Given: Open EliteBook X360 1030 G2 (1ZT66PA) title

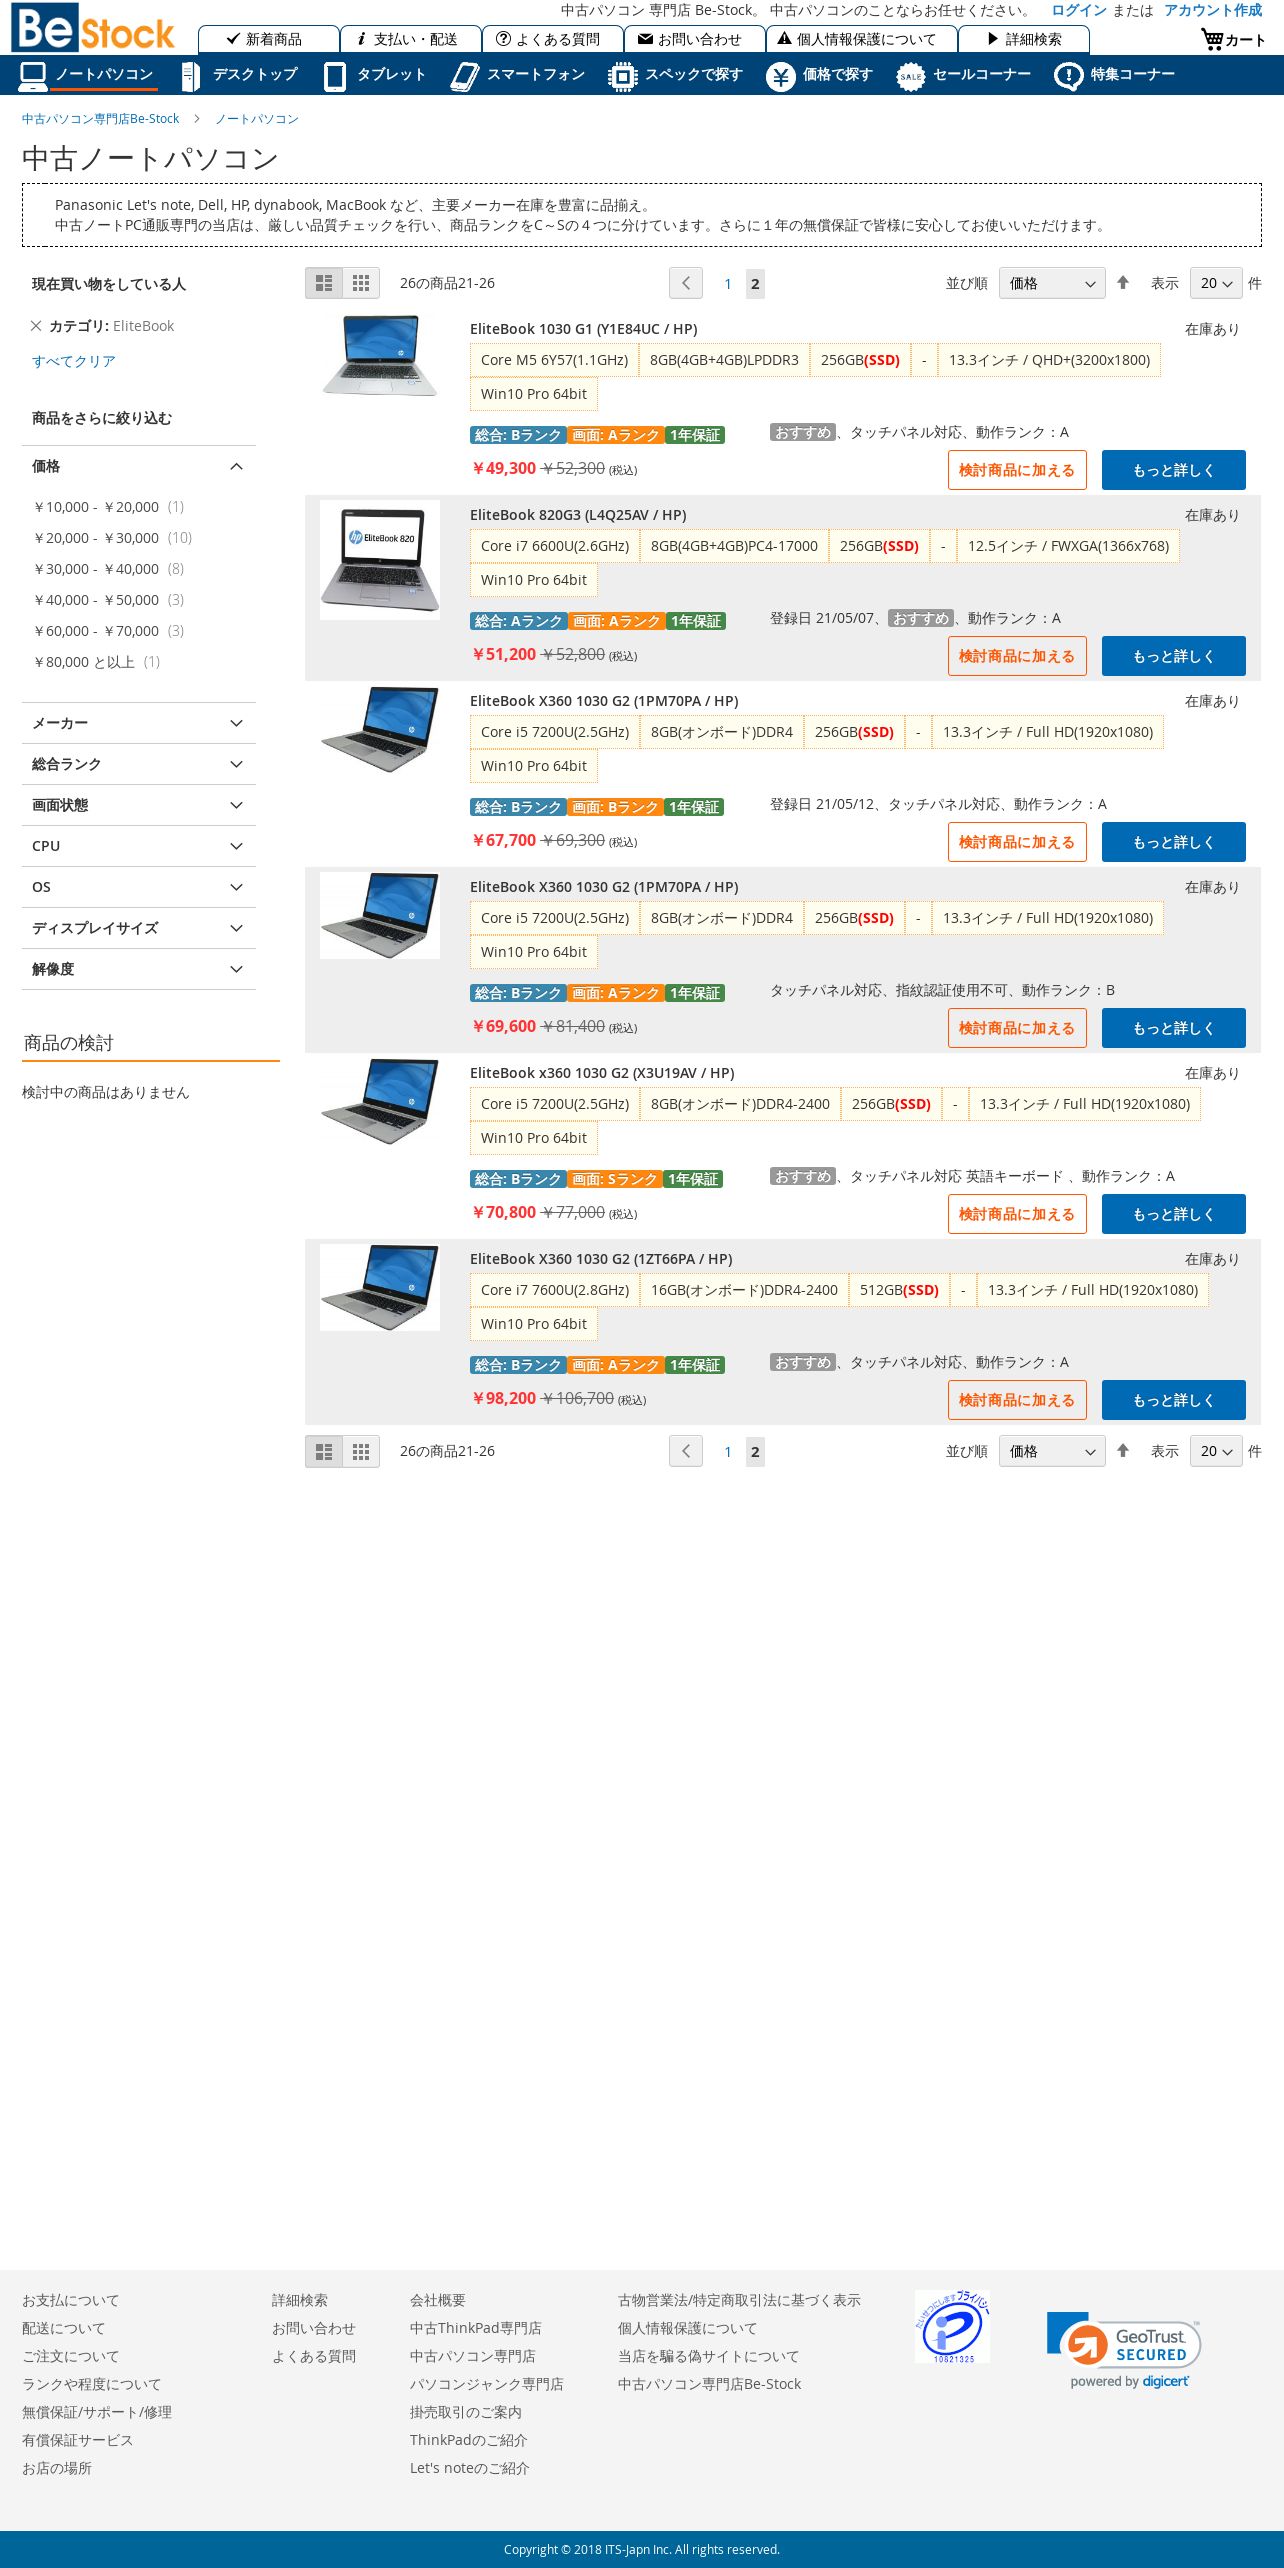Looking at the screenshot, I should (x=601, y=1259).
